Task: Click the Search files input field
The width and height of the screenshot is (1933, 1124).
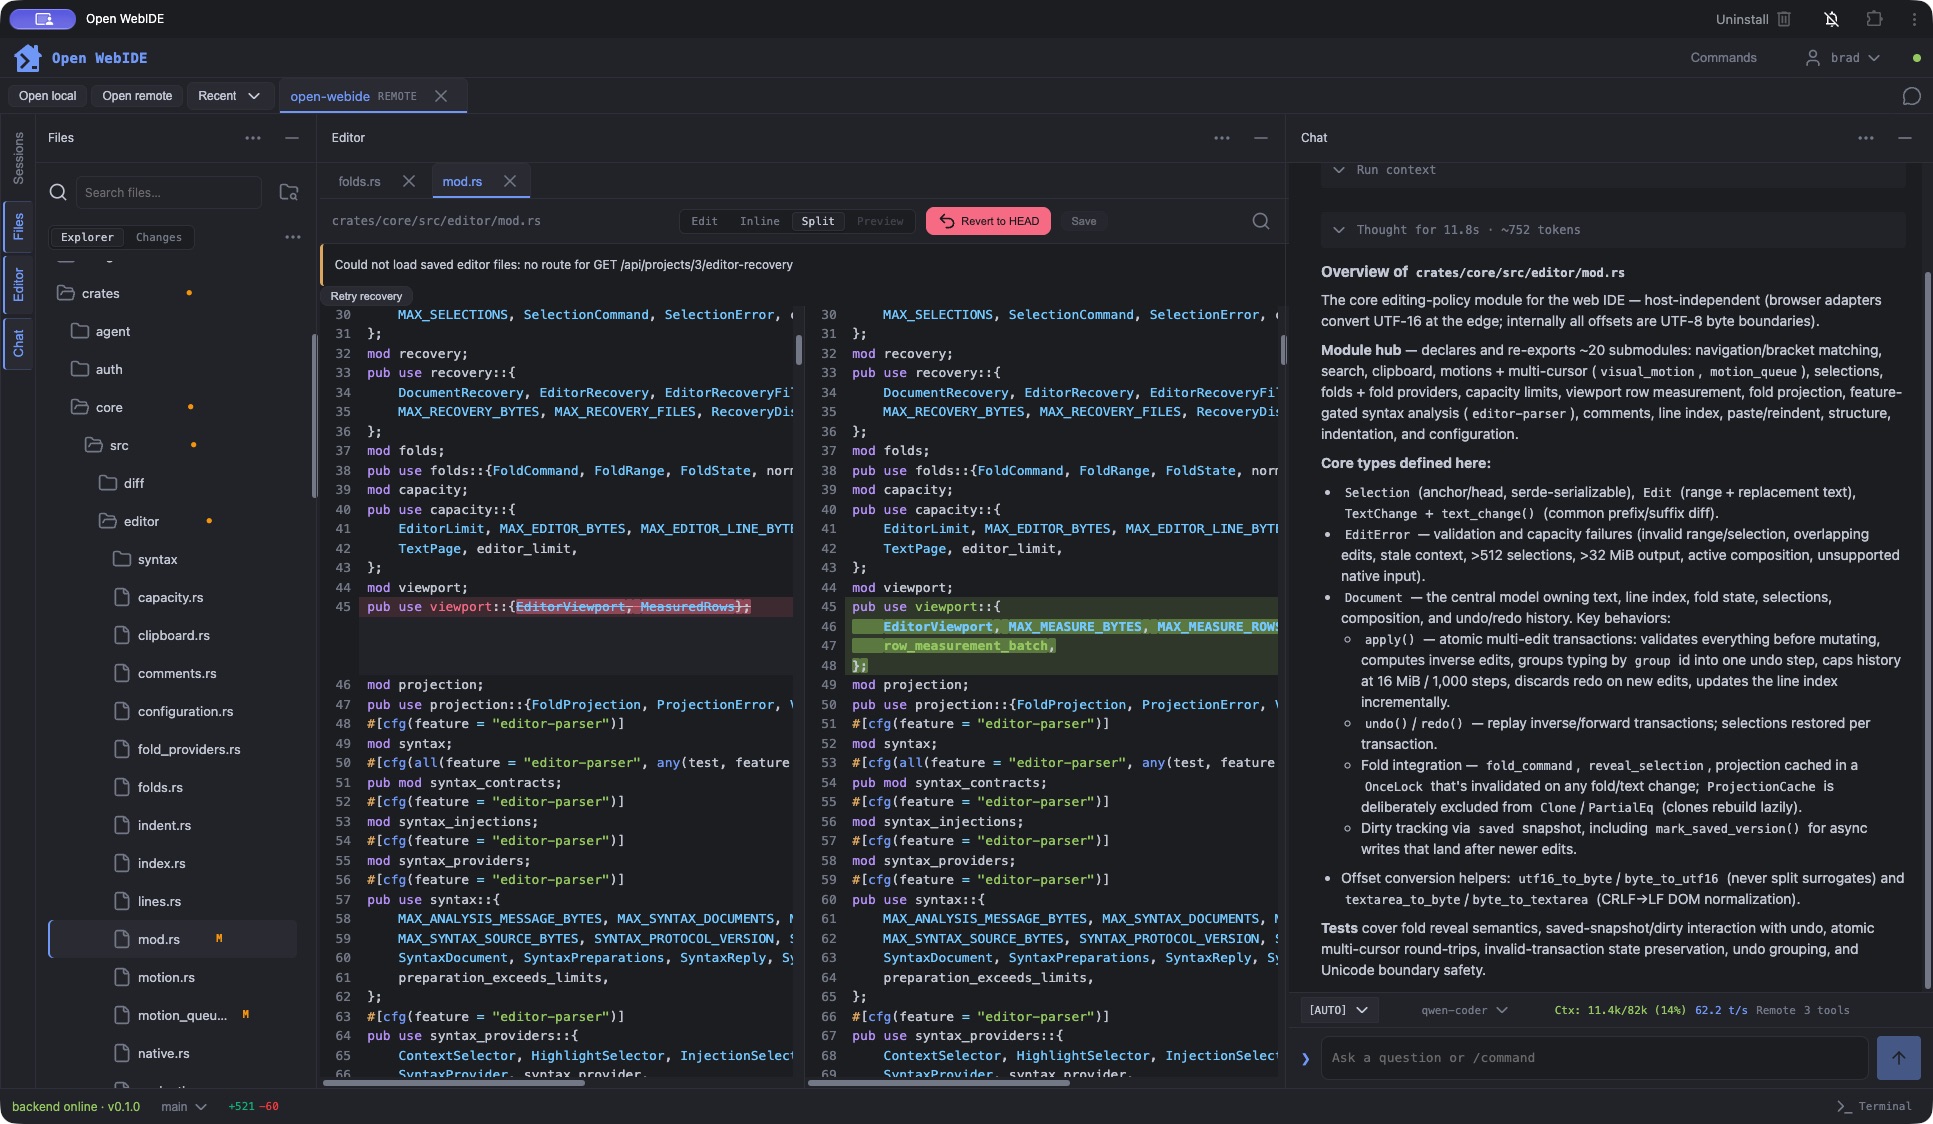Action: pos(169,192)
